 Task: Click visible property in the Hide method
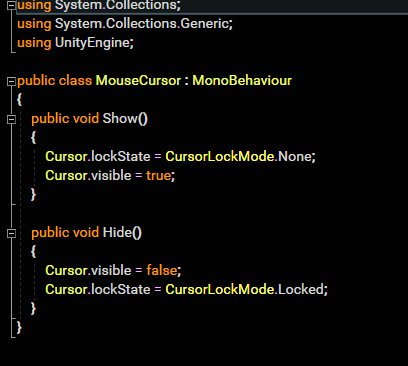[111, 270]
